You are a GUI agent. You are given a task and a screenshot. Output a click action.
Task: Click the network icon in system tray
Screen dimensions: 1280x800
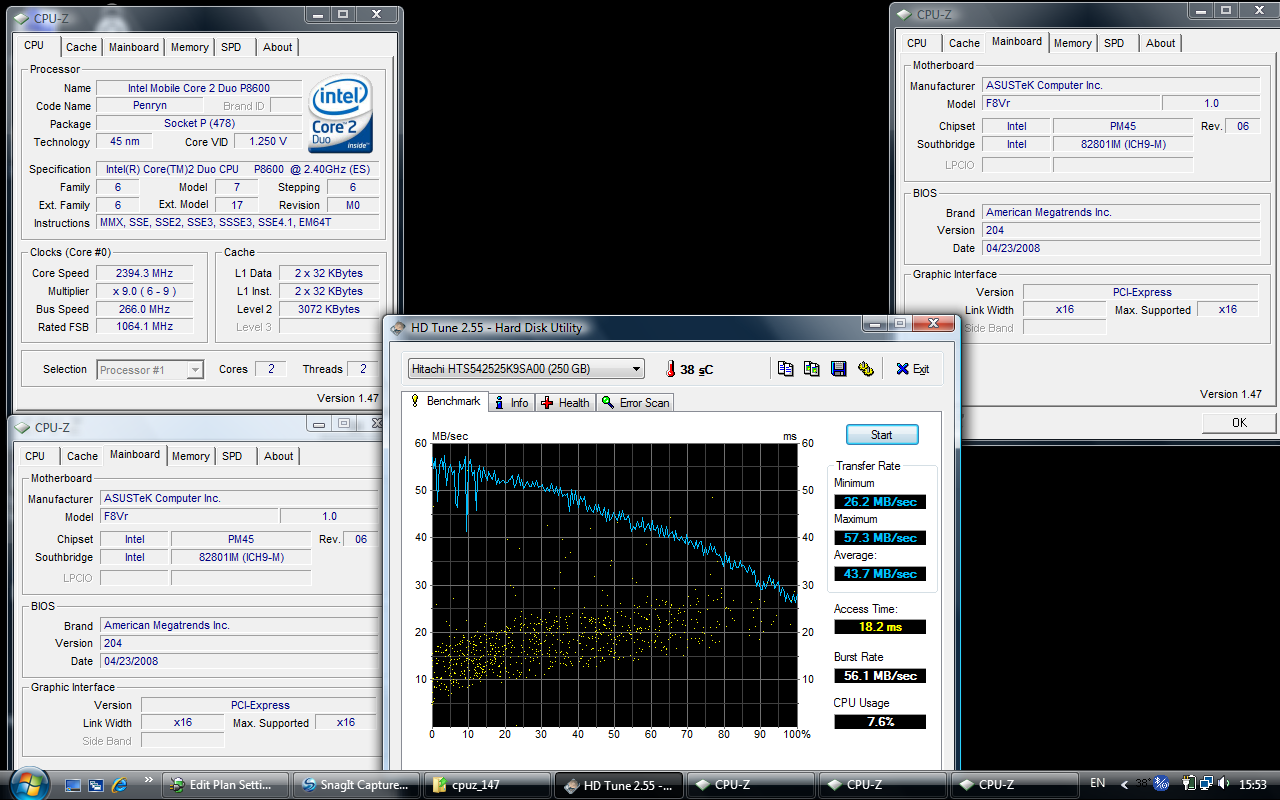click(x=1209, y=784)
